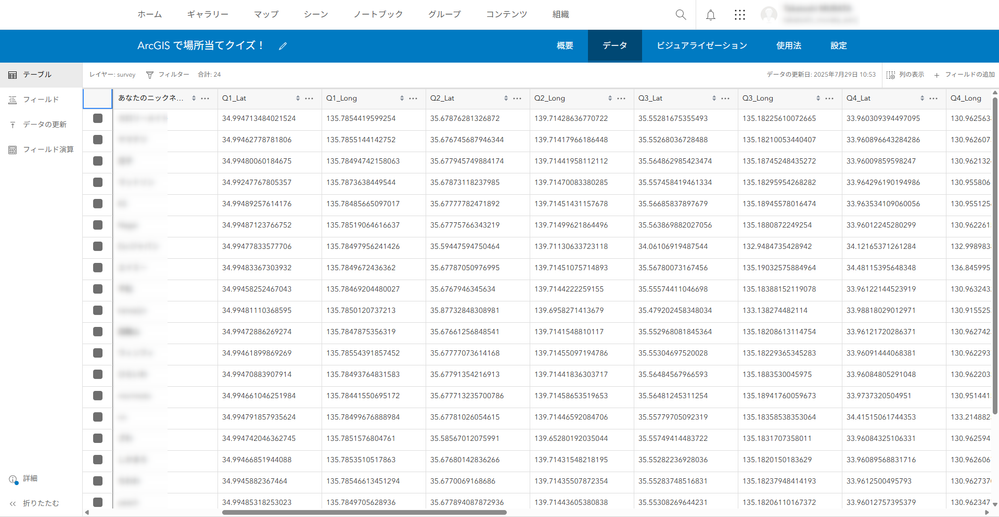
Task: Open Q3_Long column more options
Action: (829, 99)
